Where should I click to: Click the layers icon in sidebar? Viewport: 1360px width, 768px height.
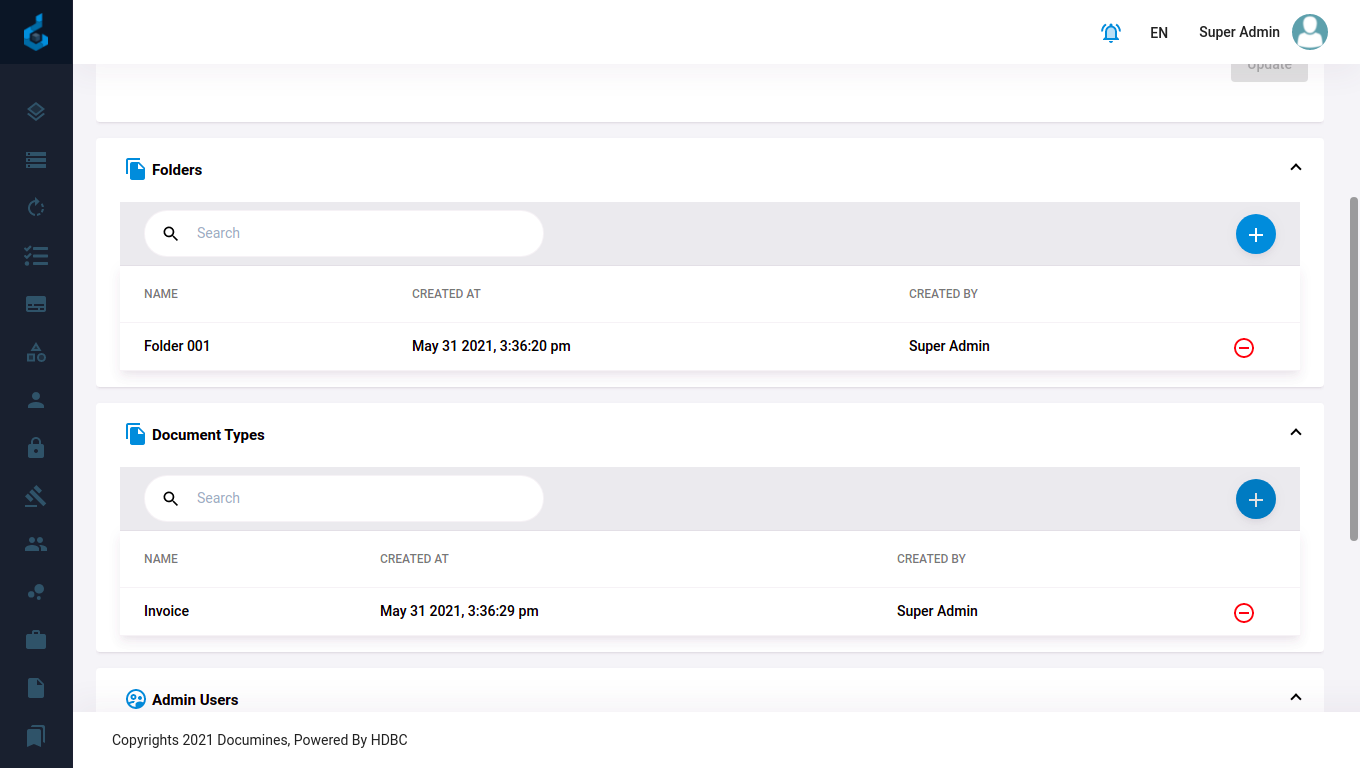(36, 112)
